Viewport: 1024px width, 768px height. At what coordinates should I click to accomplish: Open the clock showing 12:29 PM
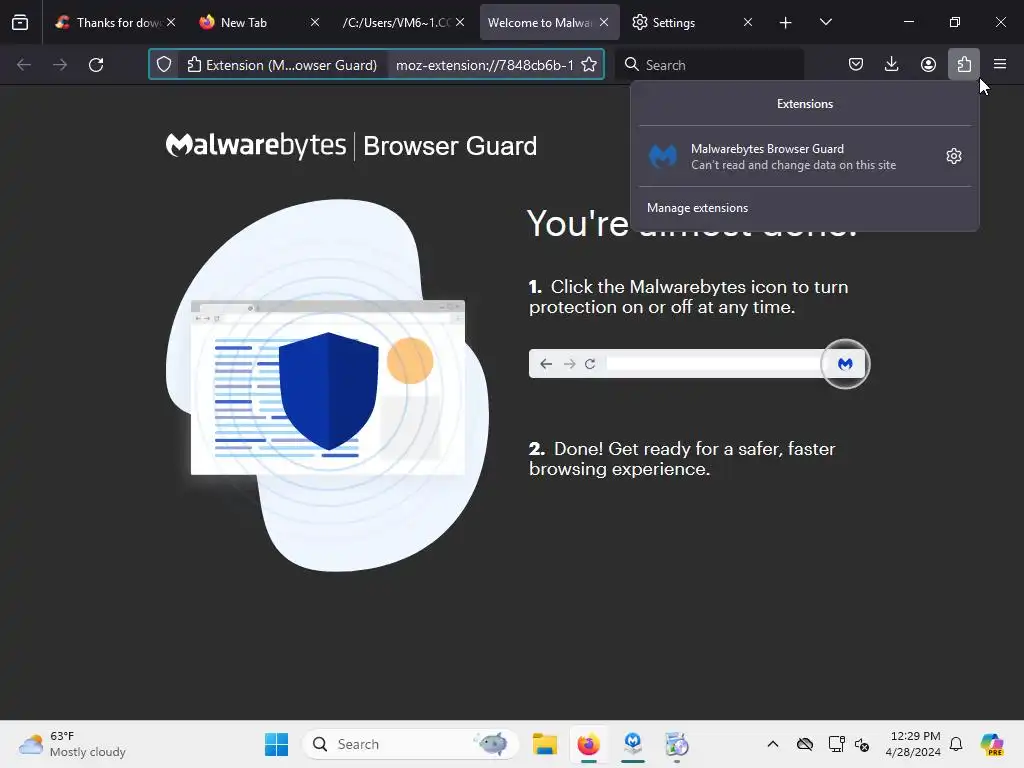pyautogui.click(x=913, y=744)
